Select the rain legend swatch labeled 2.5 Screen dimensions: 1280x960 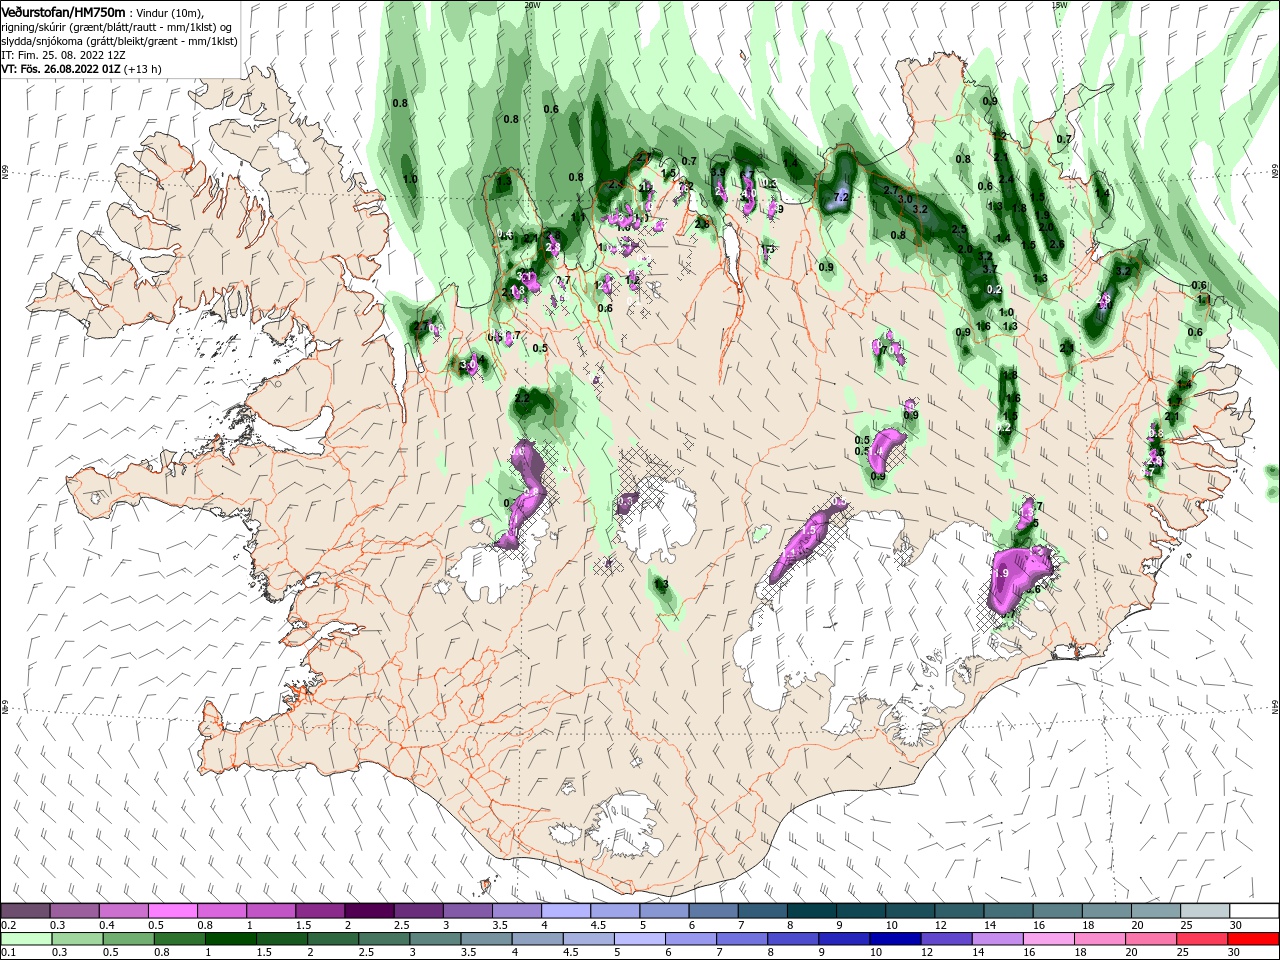384,939
